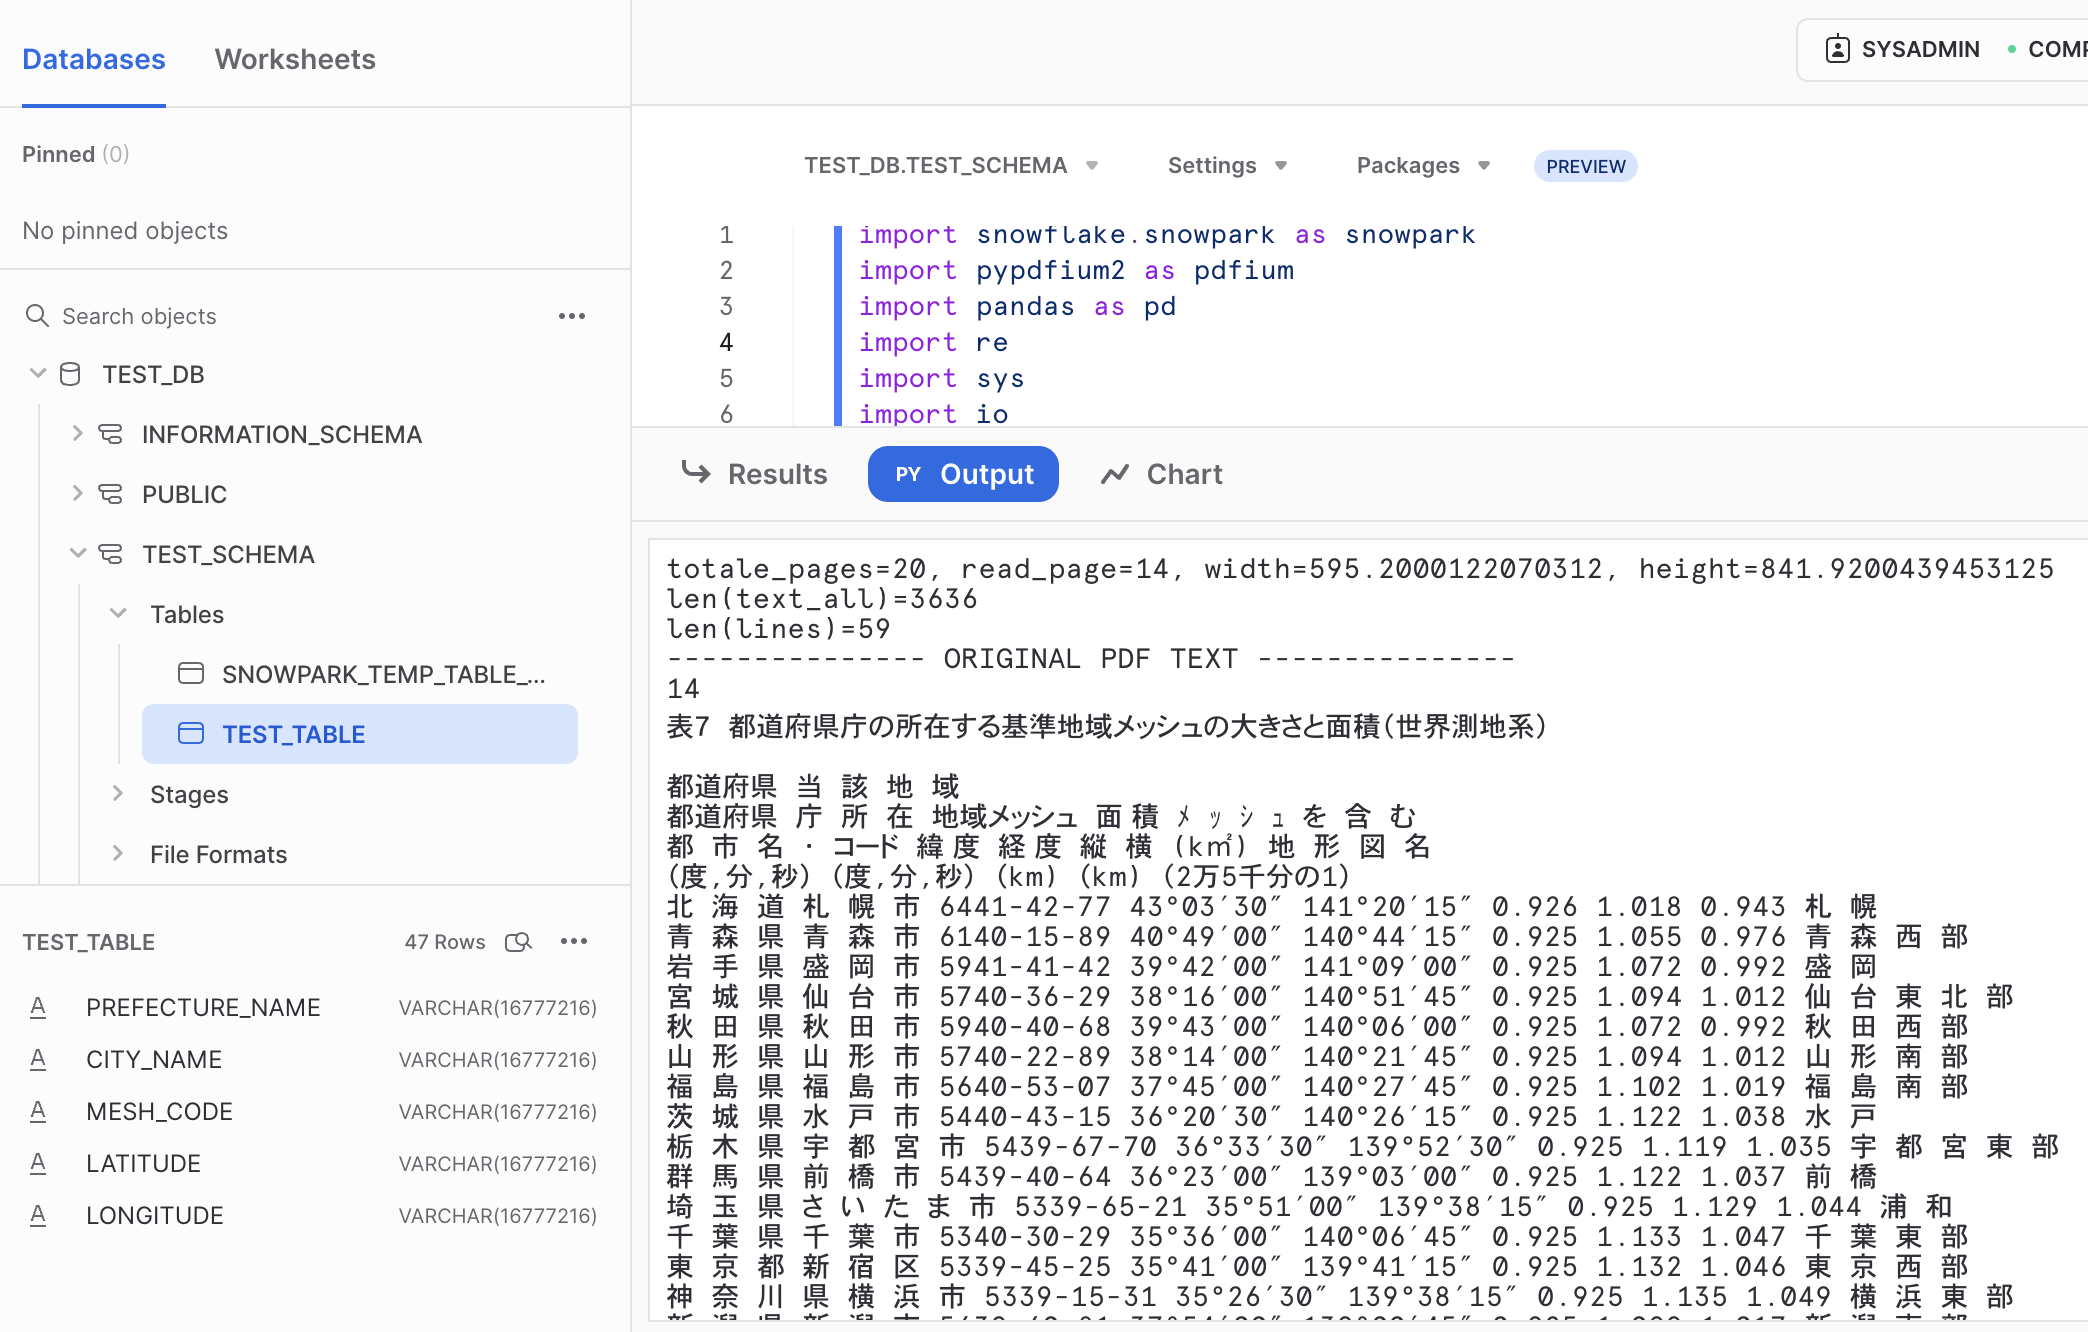Image resolution: width=2088 pixels, height=1332 pixels.
Task: Click the search magnifier icon in objects panel
Action: click(x=38, y=315)
